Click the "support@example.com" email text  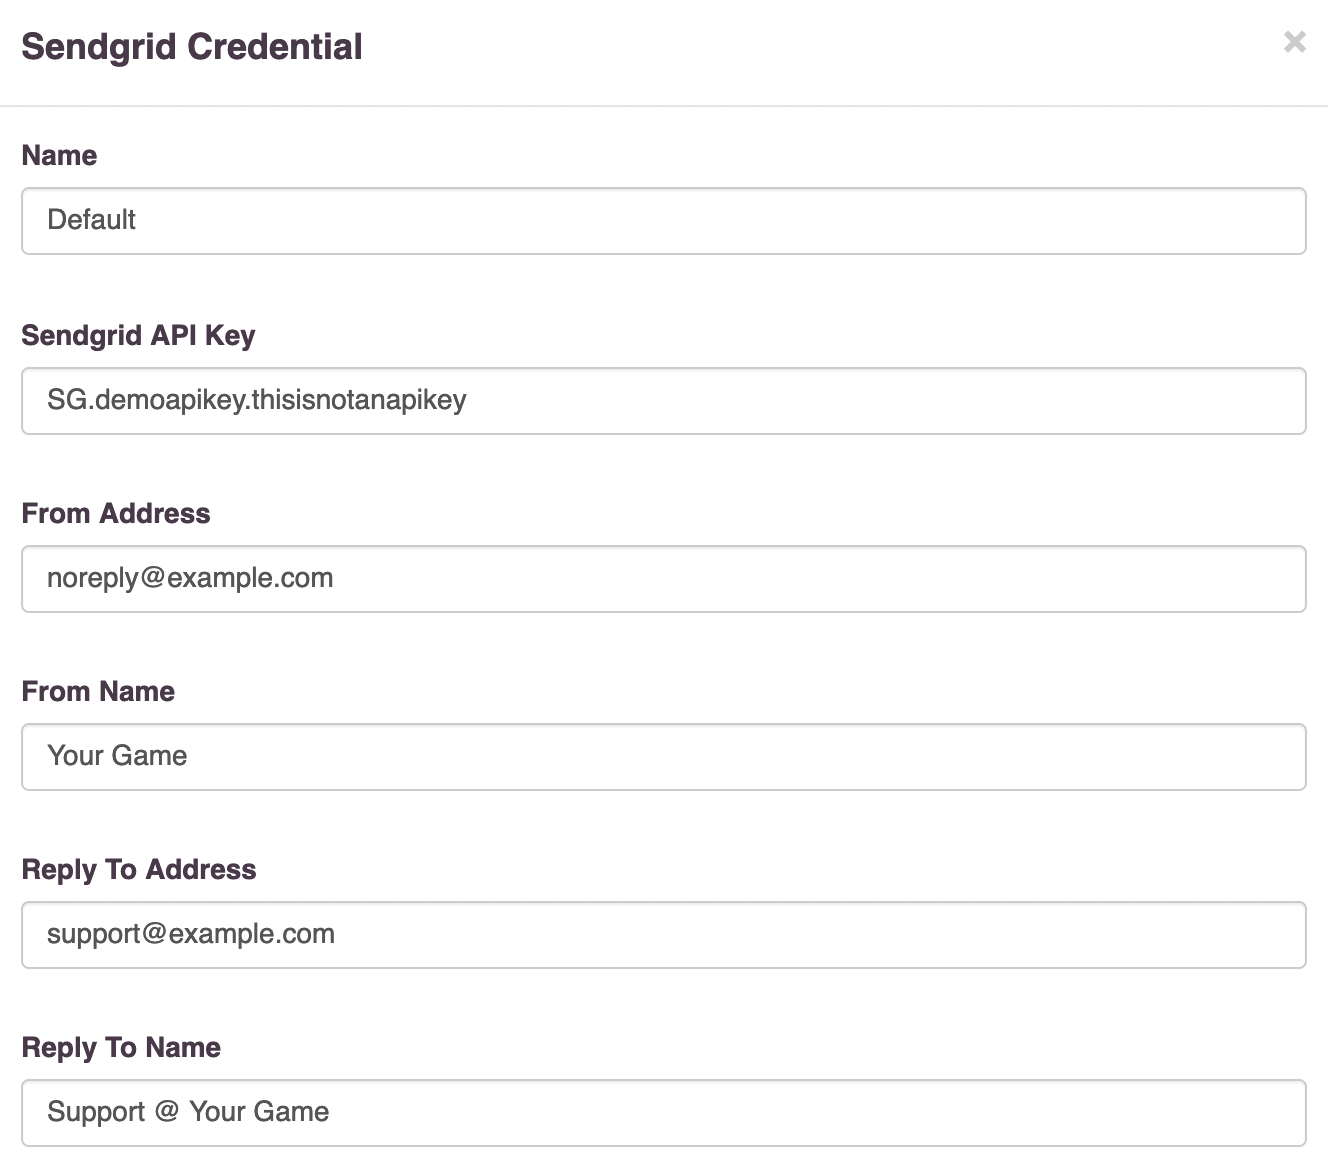coord(191,934)
